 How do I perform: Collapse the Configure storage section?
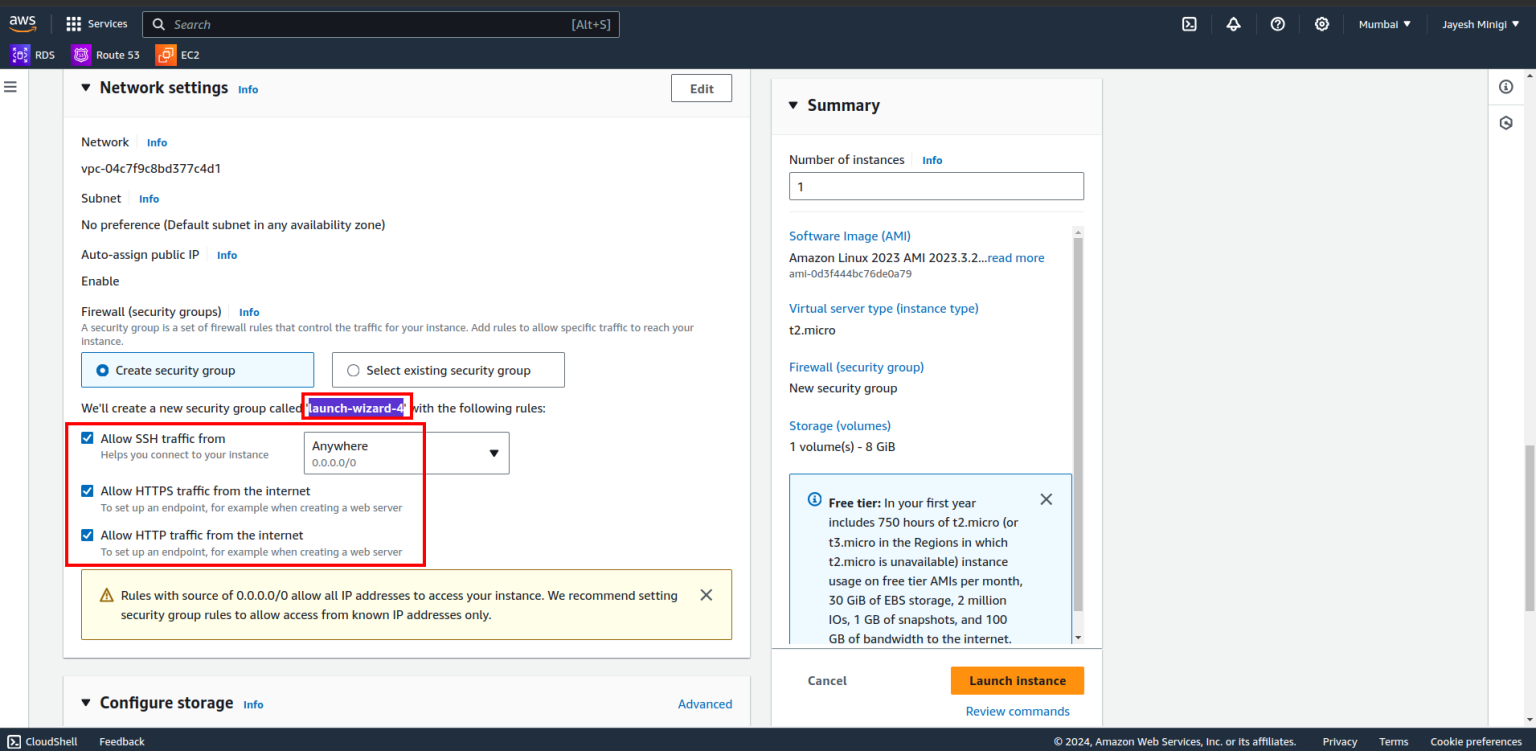(x=87, y=703)
